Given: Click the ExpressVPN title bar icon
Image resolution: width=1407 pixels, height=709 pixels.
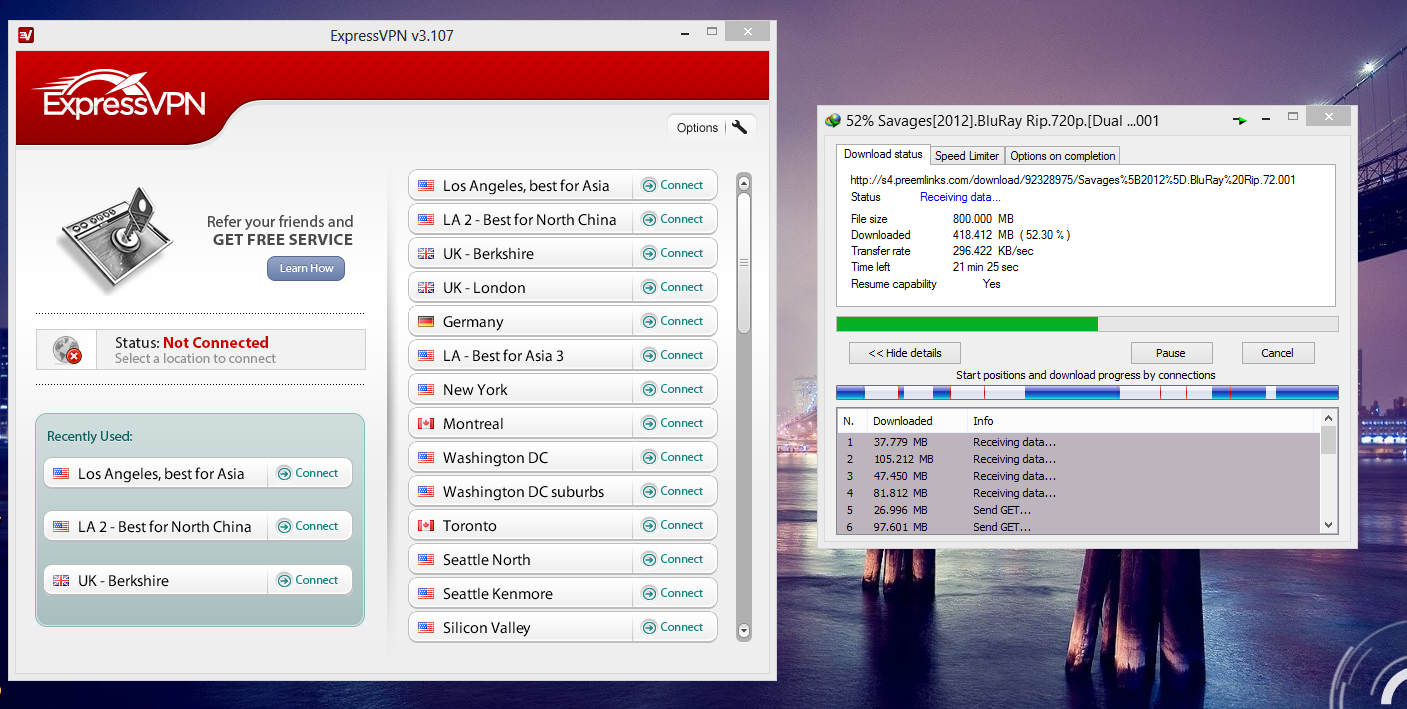Looking at the screenshot, I should pos(27,35).
